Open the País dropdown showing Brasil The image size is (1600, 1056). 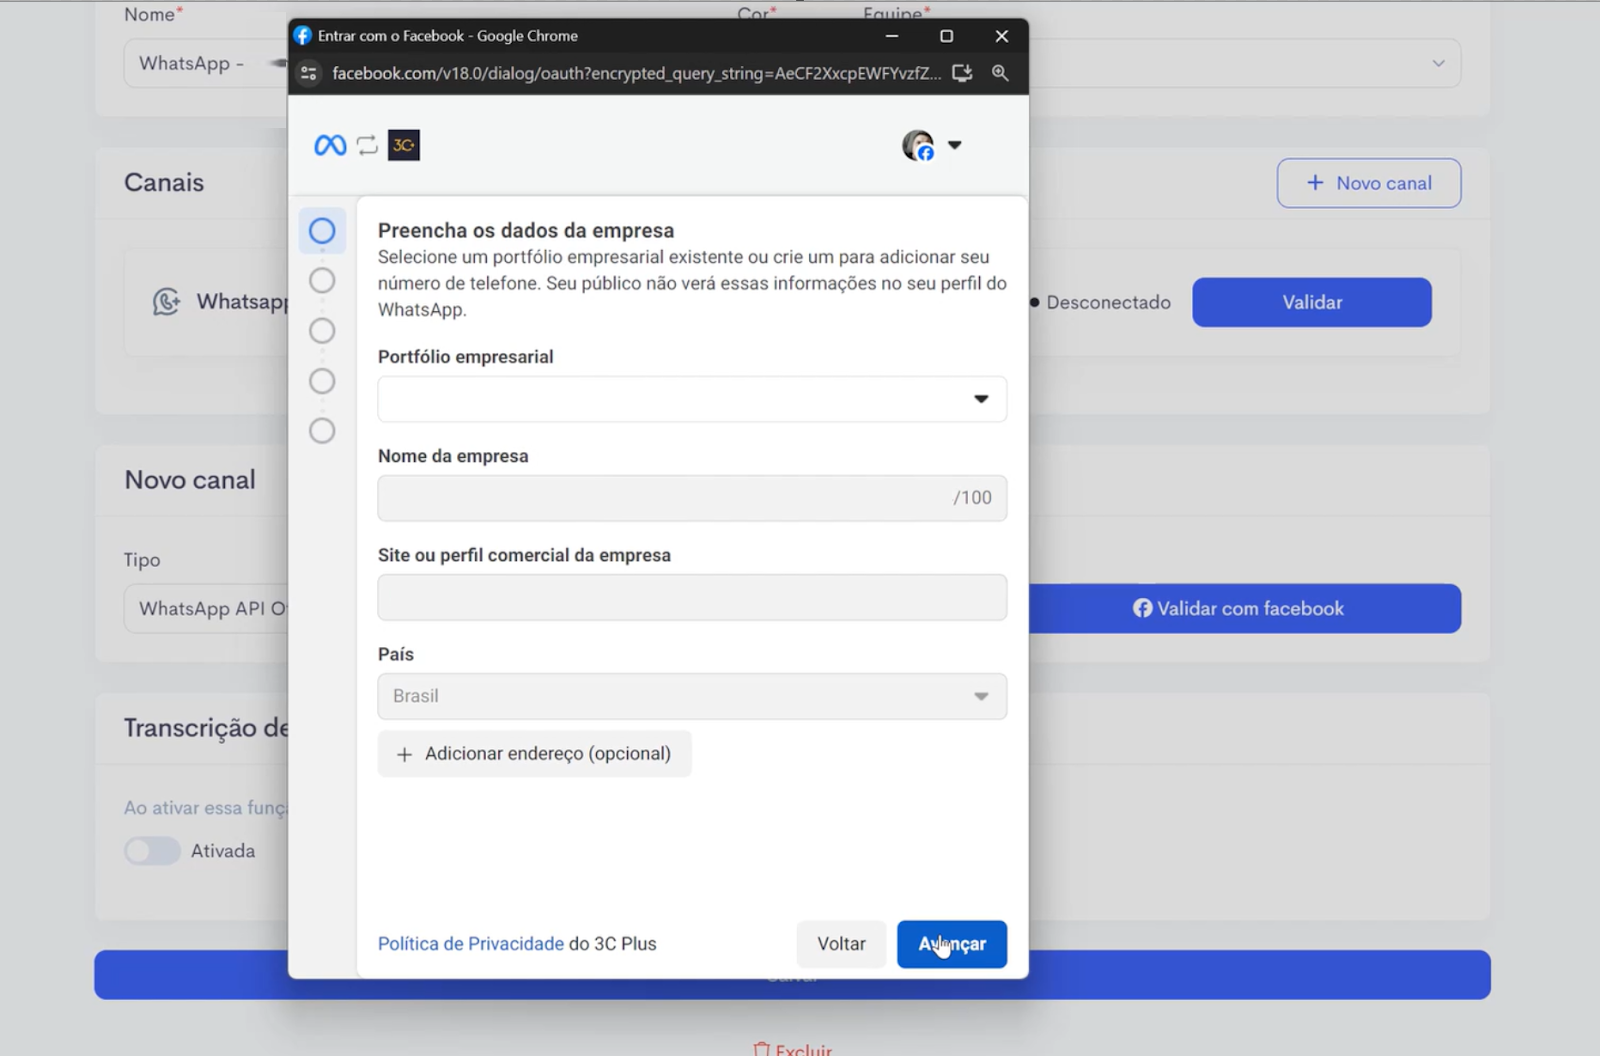692,696
